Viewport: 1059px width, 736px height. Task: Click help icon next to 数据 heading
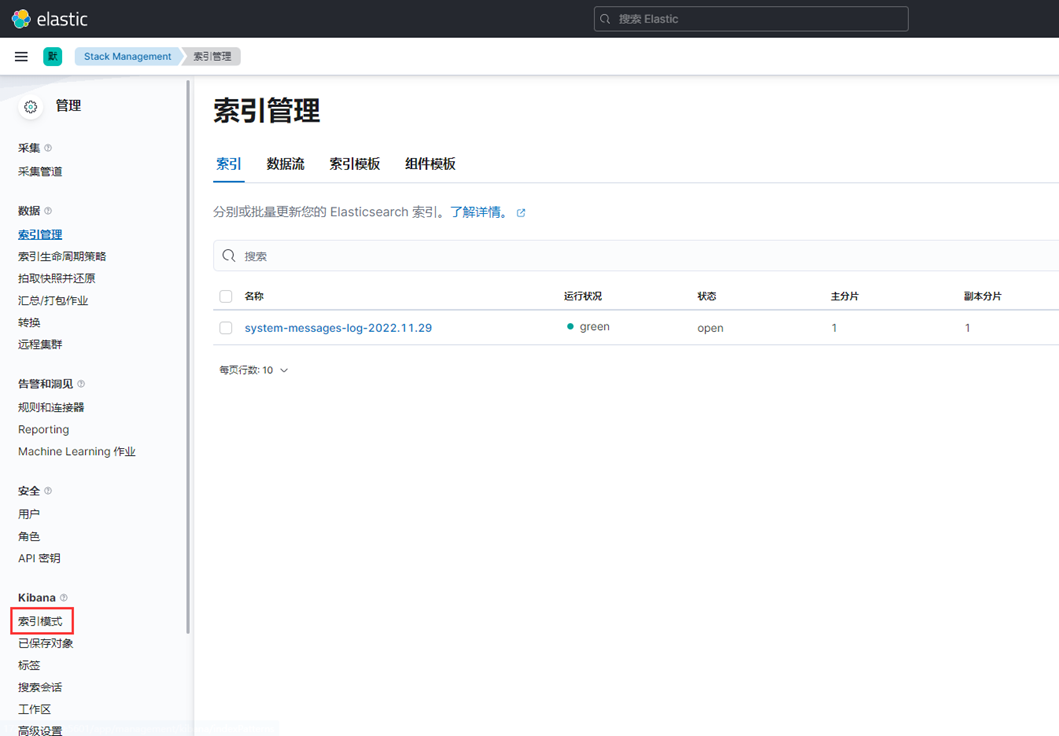pos(48,211)
